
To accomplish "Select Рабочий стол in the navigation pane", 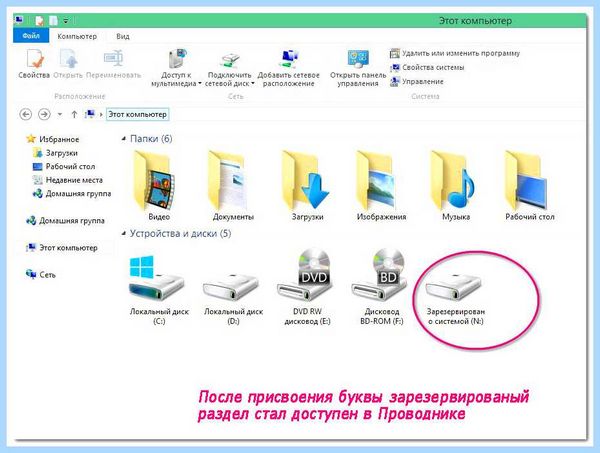I will click(64, 166).
